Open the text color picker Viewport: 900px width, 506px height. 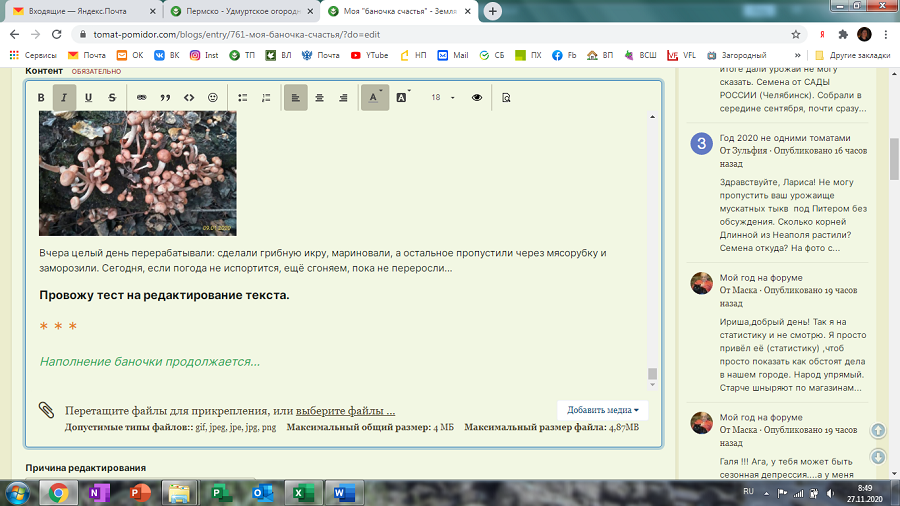click(x=375, y=98)
